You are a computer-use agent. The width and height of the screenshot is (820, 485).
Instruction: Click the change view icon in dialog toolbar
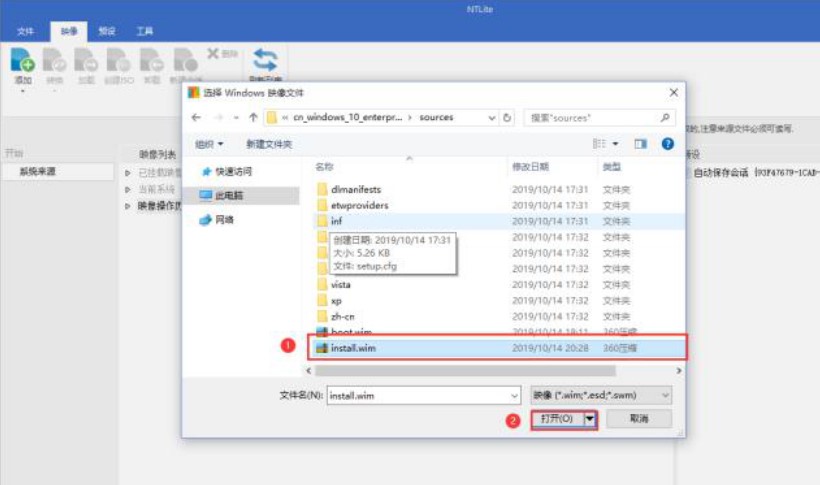click(x=599, y=143)
